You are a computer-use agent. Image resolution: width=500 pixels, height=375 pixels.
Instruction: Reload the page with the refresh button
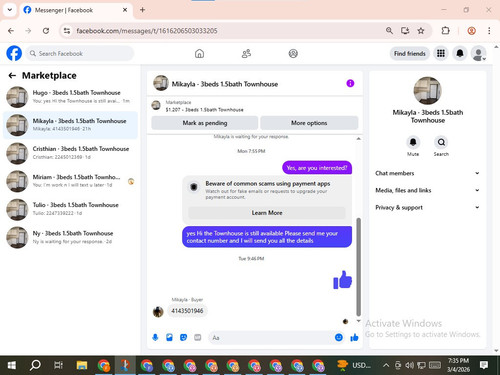pos(46,31)
